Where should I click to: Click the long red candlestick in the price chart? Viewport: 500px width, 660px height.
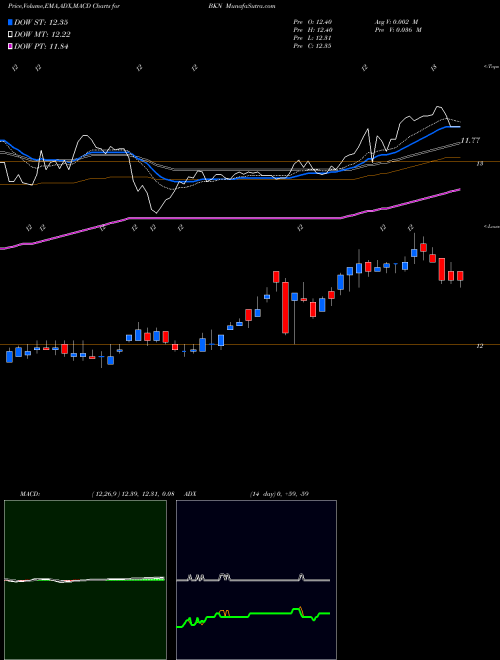(285, 308)
